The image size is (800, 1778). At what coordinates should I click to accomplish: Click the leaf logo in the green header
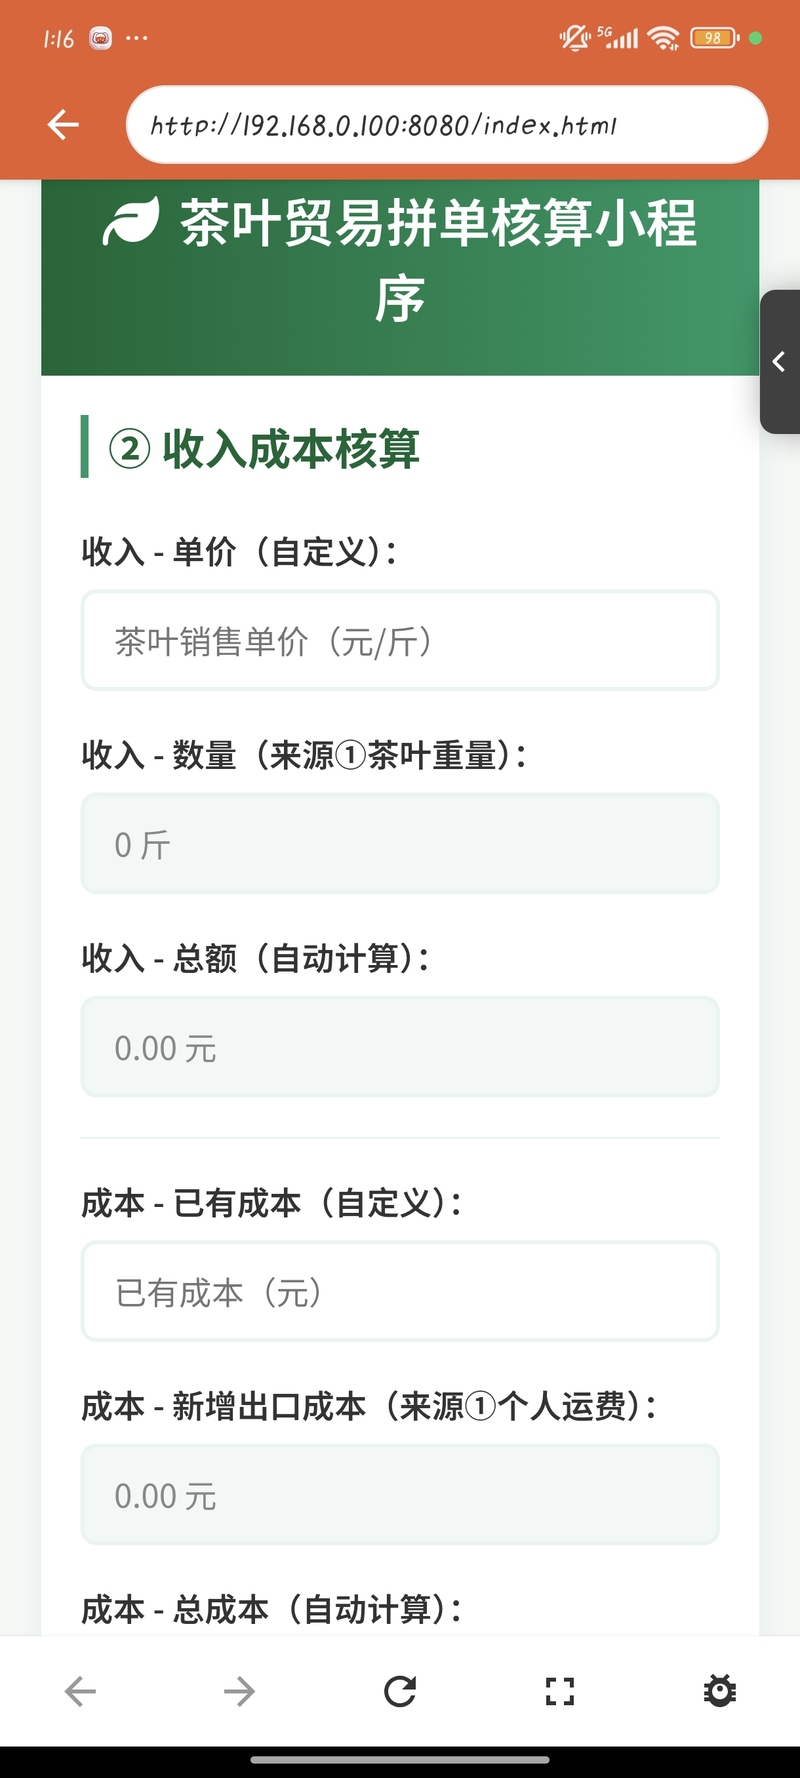[131, 222]
